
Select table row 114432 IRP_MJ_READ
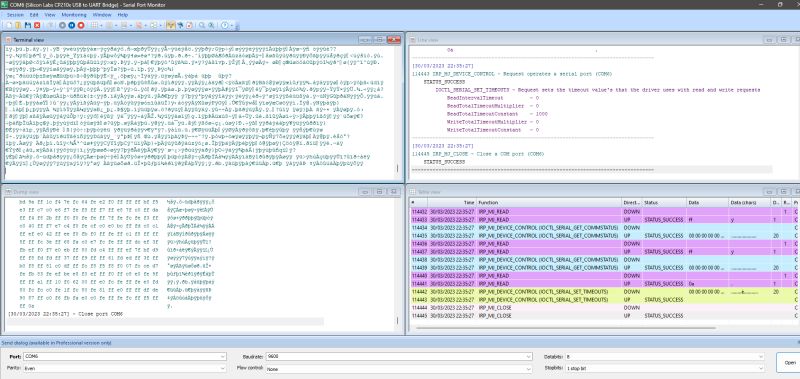(604, 211)
